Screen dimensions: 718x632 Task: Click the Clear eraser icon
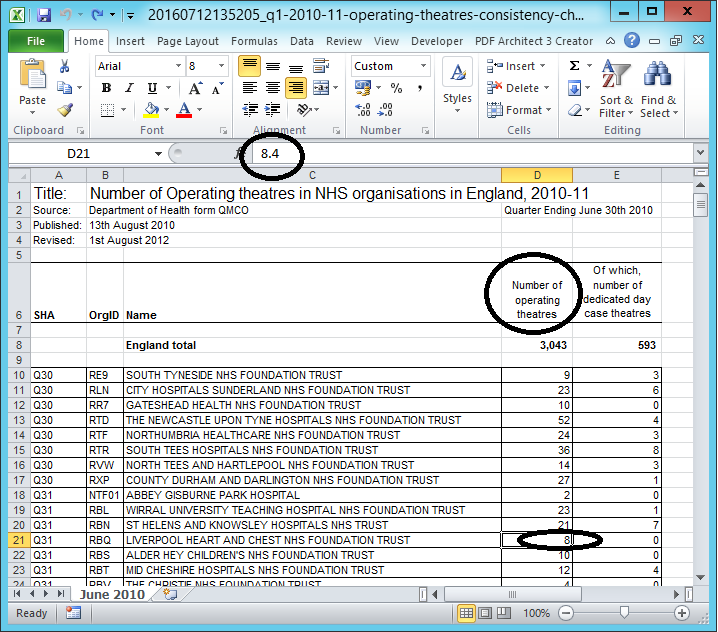[574, 110]
